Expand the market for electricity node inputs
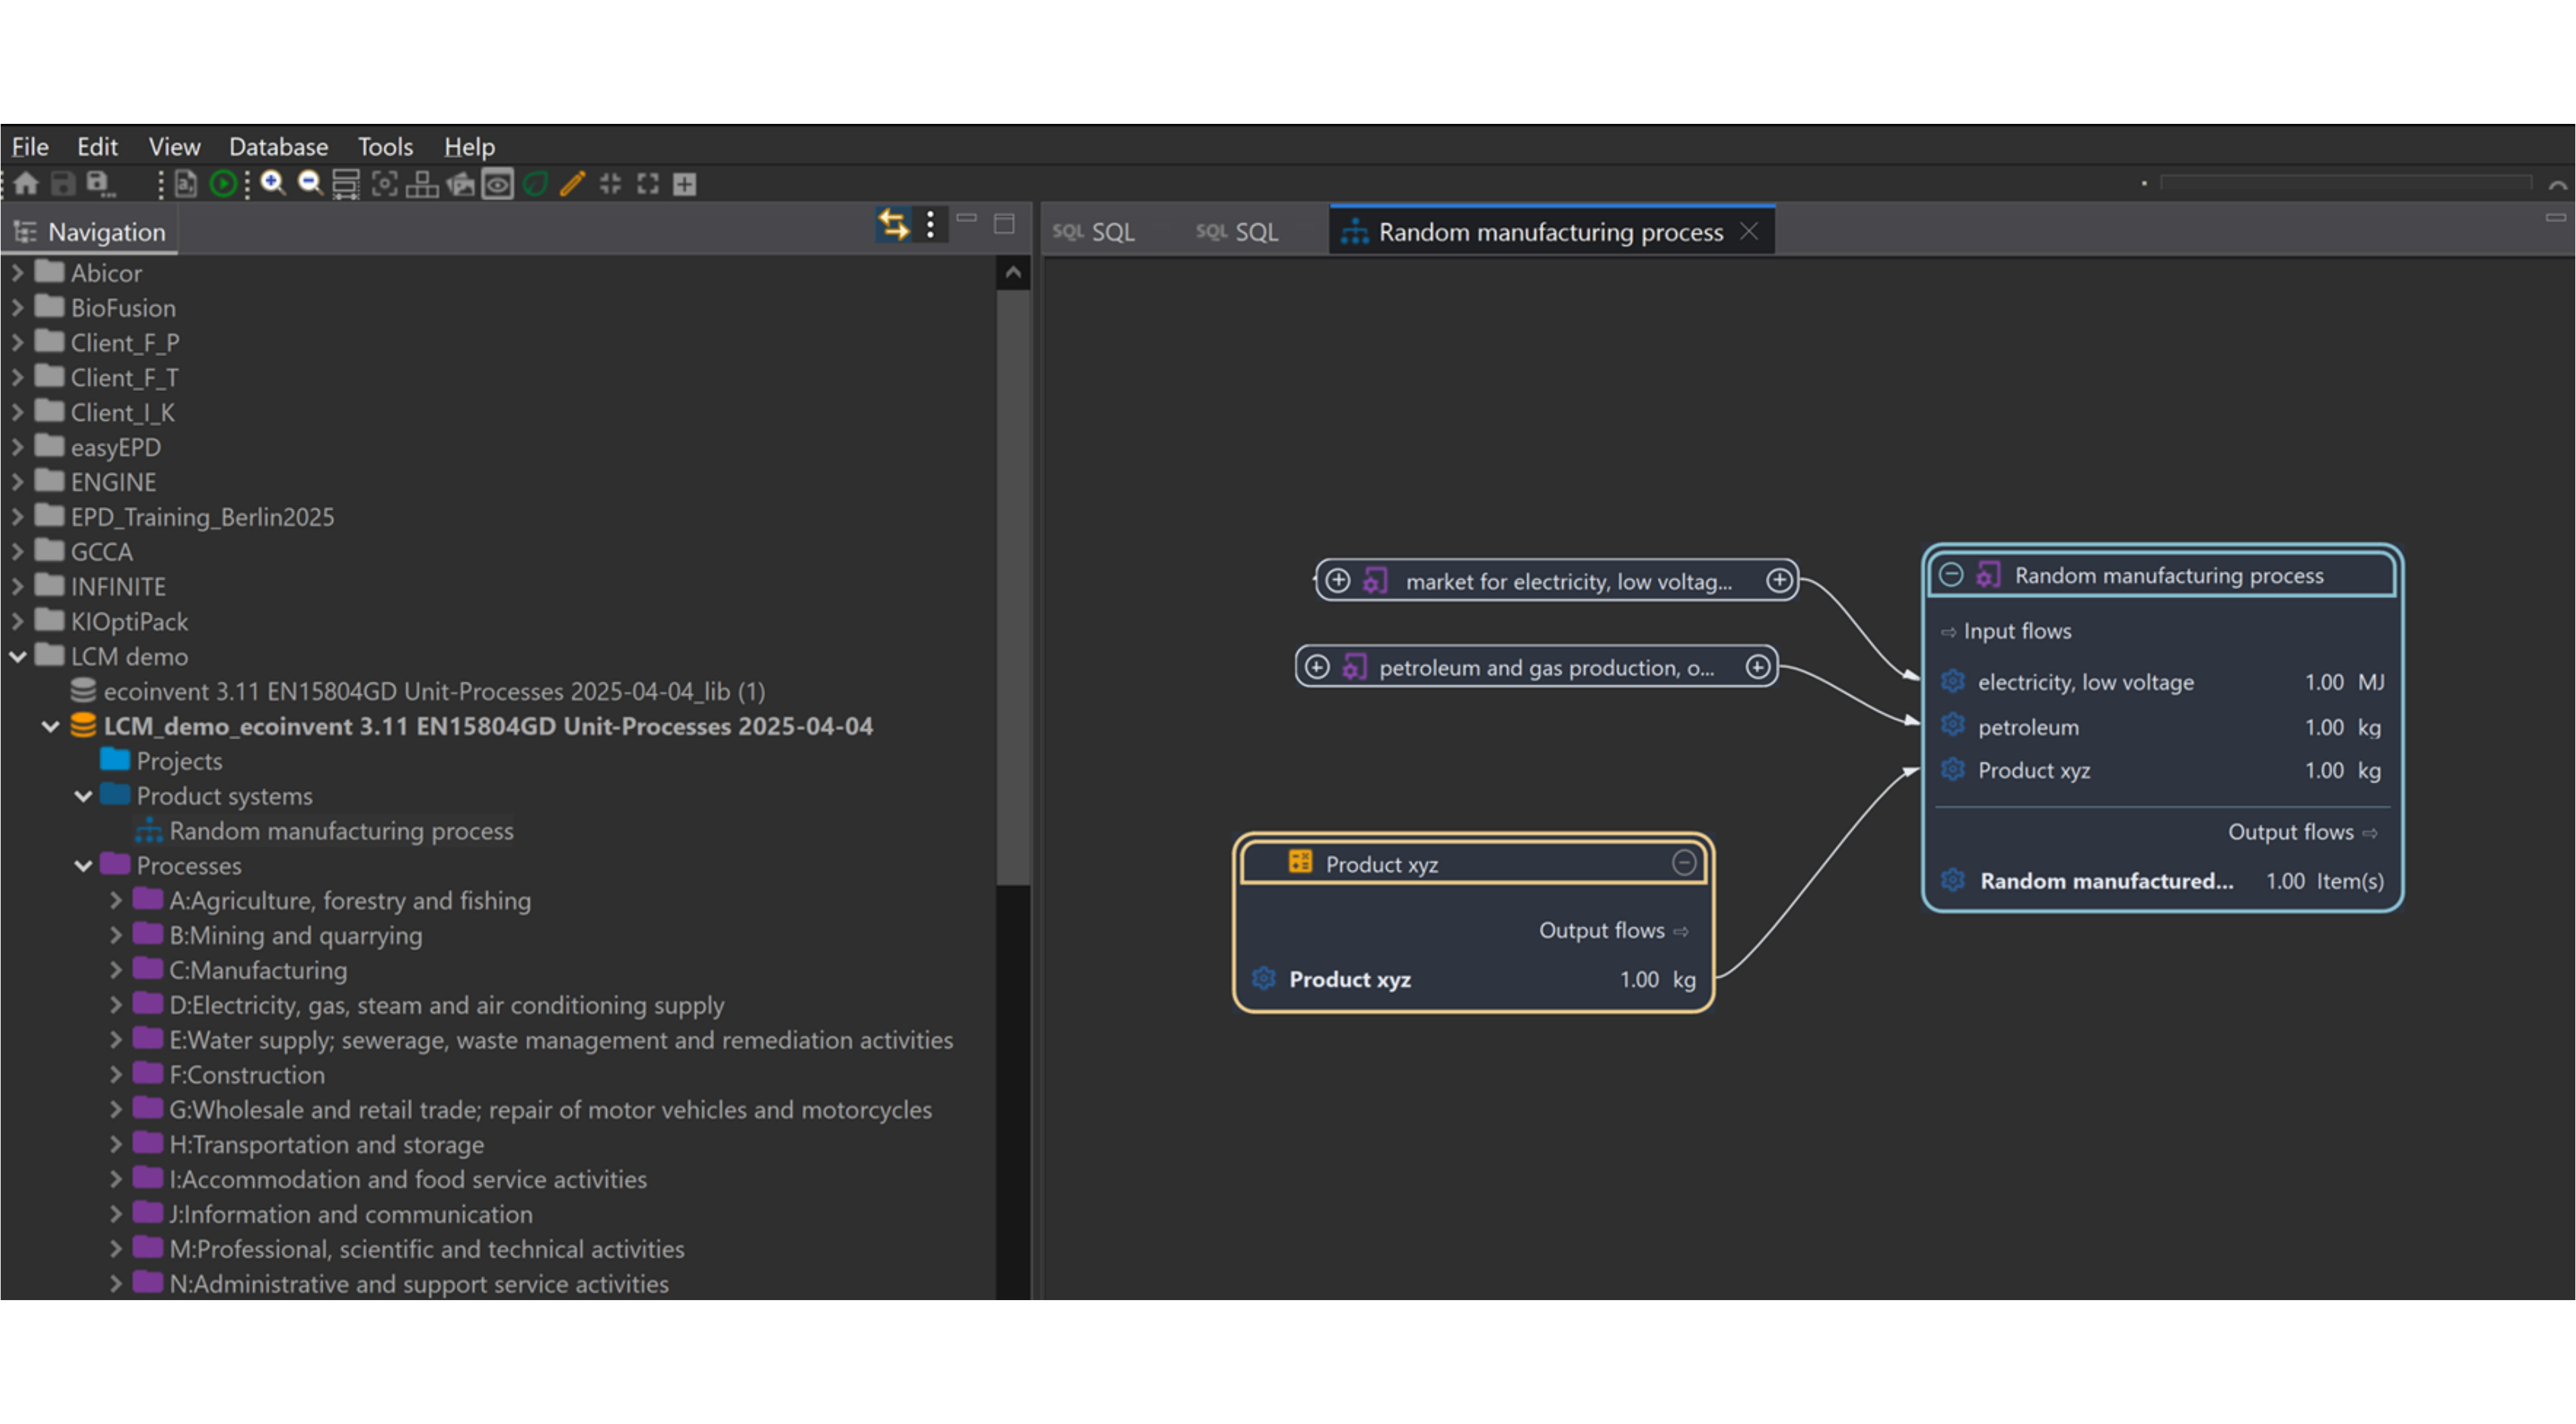Image resolution: width=2576 pixels, height=1424 pixels. coord(1337,581)
